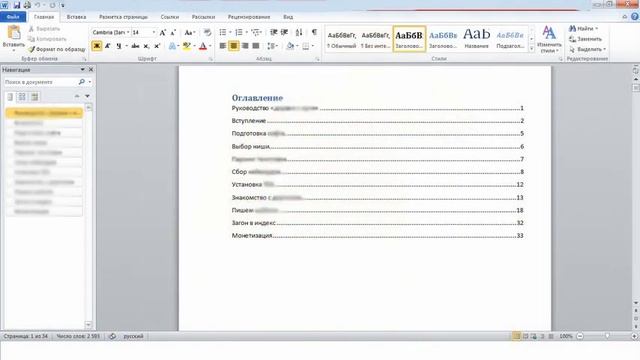Apply strikethrough formatting

pyautogui.click(x=136, y=46)
